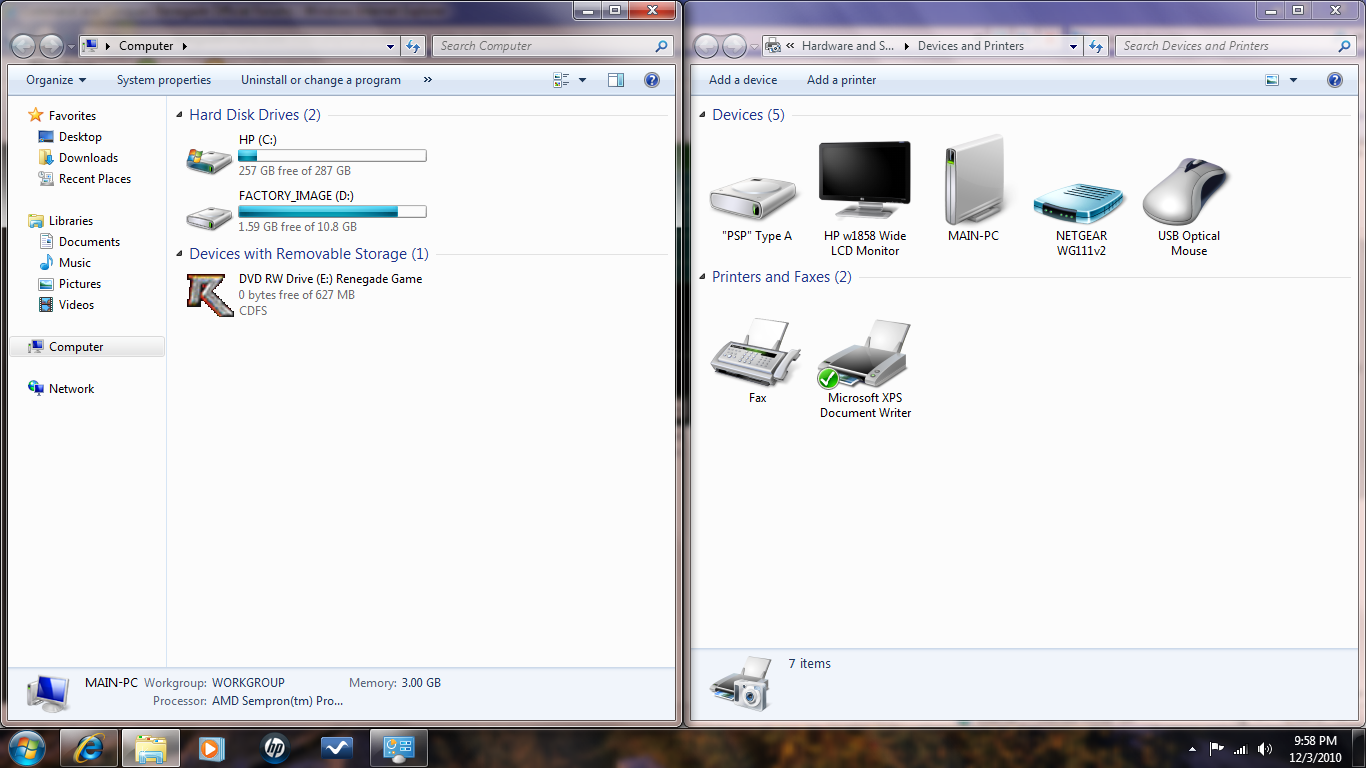Collapse the Printers and Faxes section
This screenshot has width=1366, height=768.
pyautogui.click(x=703, y=277)
